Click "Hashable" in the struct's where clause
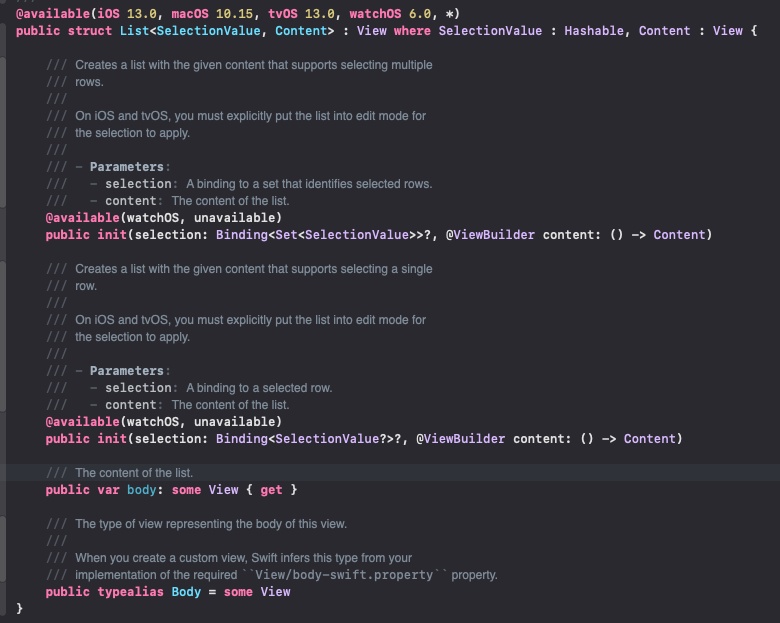Viewport: 780px width, 623px height. pyautogui.click(x=593, y=31)
